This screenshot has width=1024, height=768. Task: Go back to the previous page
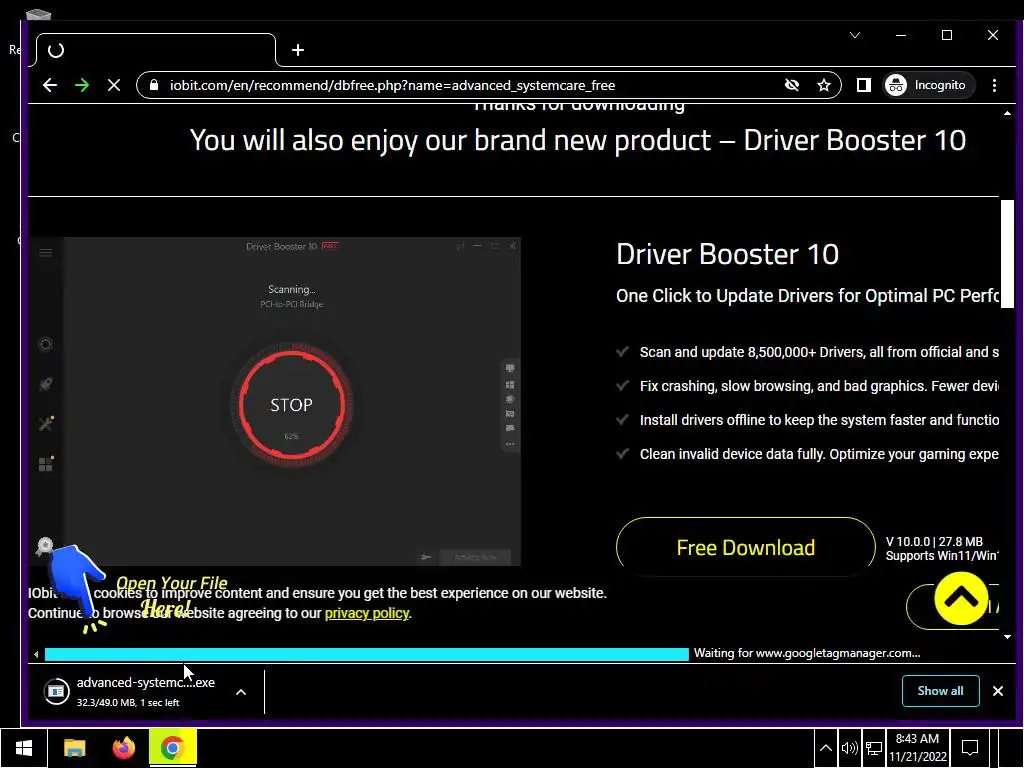pos(50,85)
